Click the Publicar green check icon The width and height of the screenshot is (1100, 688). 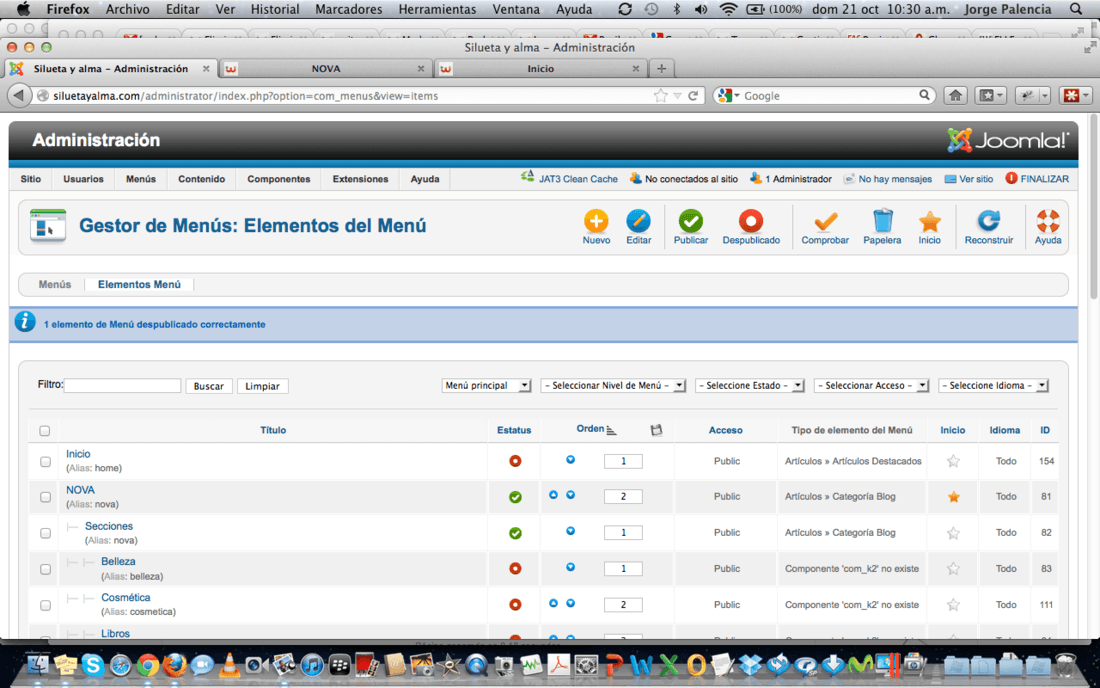click(x=690, y=222)
